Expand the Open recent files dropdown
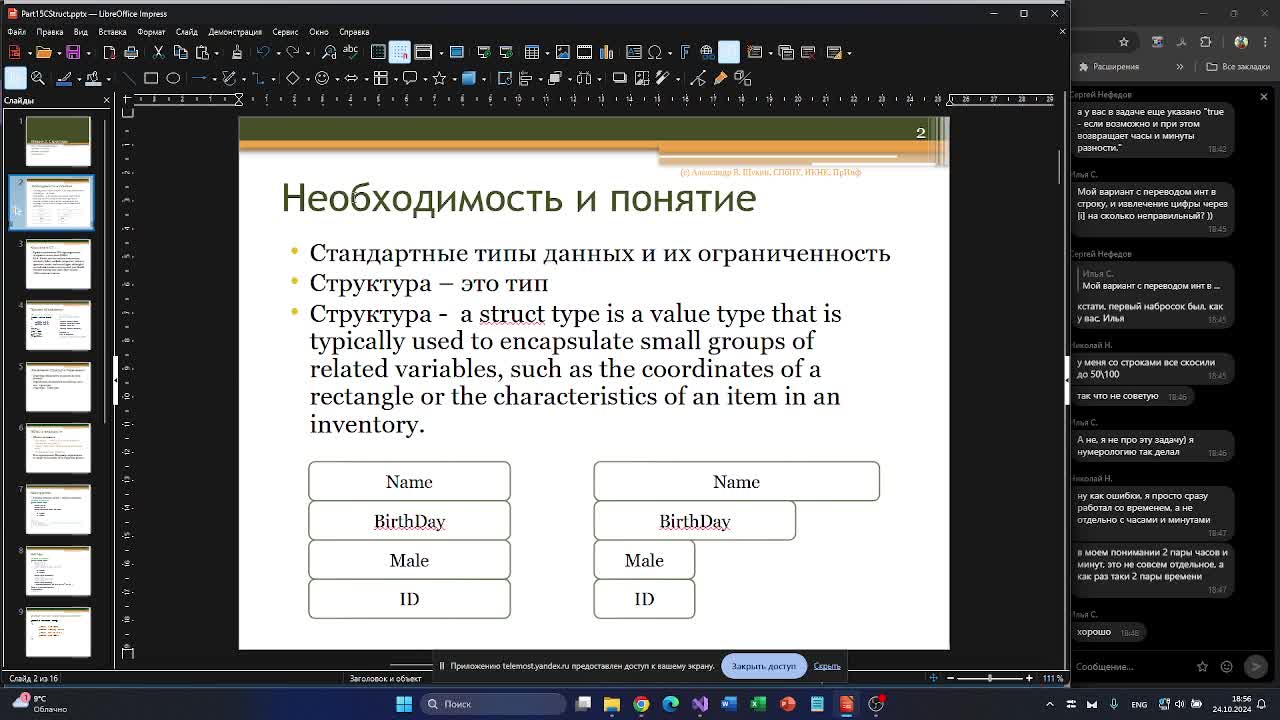 tap(59, 53)
